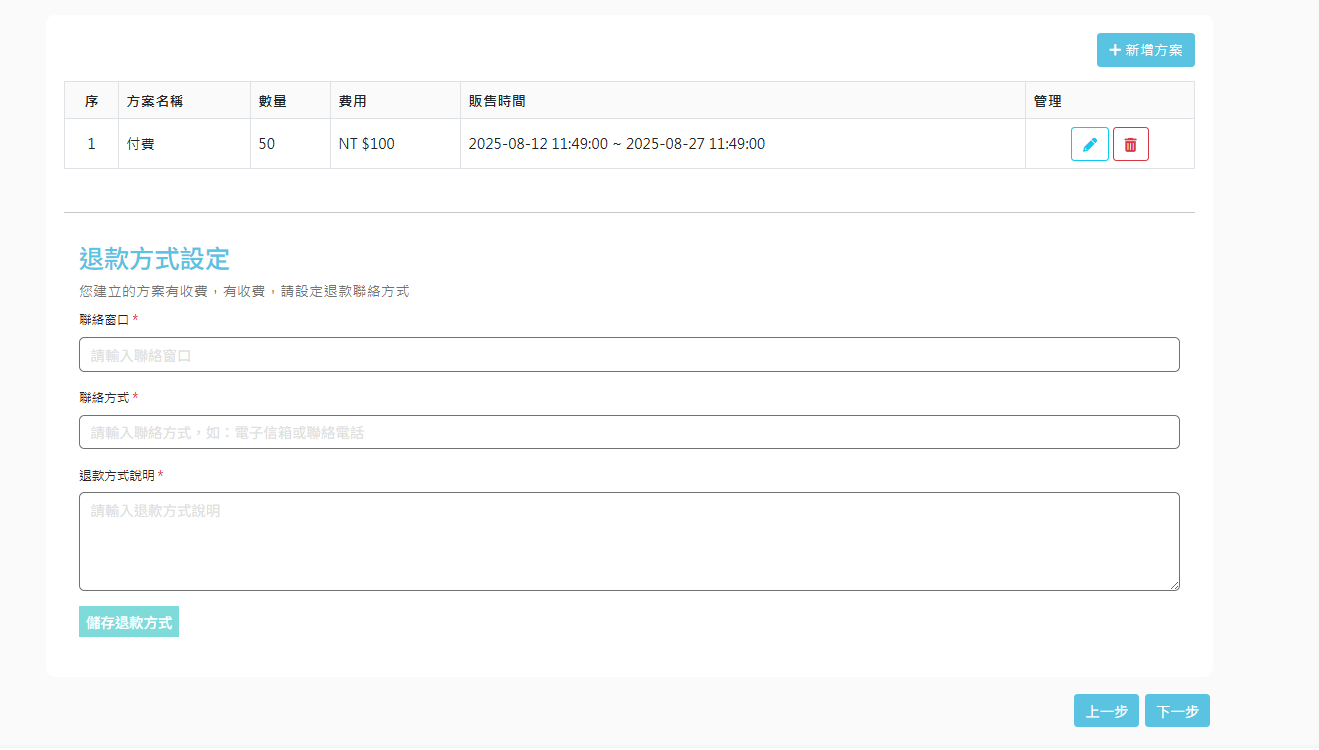Click the 數量 column header
This screenshot has height=750, width=1319.
click(273, 101)
